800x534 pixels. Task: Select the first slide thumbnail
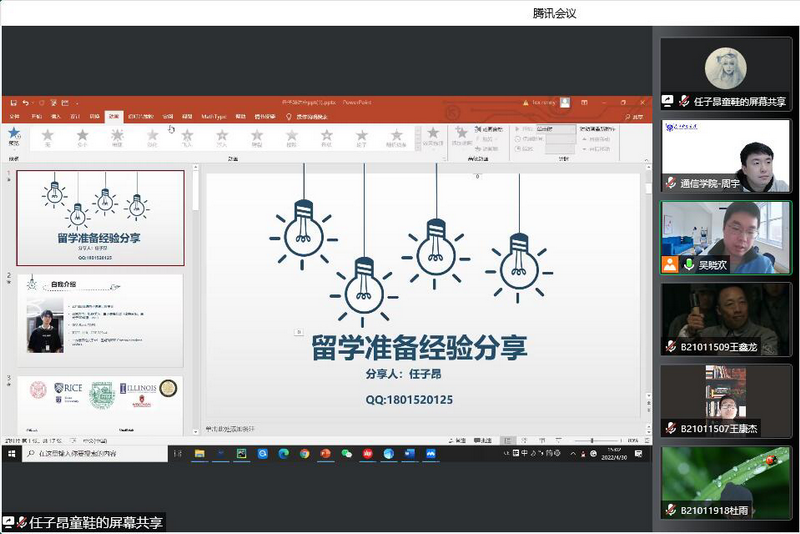(x=100, y=217)
